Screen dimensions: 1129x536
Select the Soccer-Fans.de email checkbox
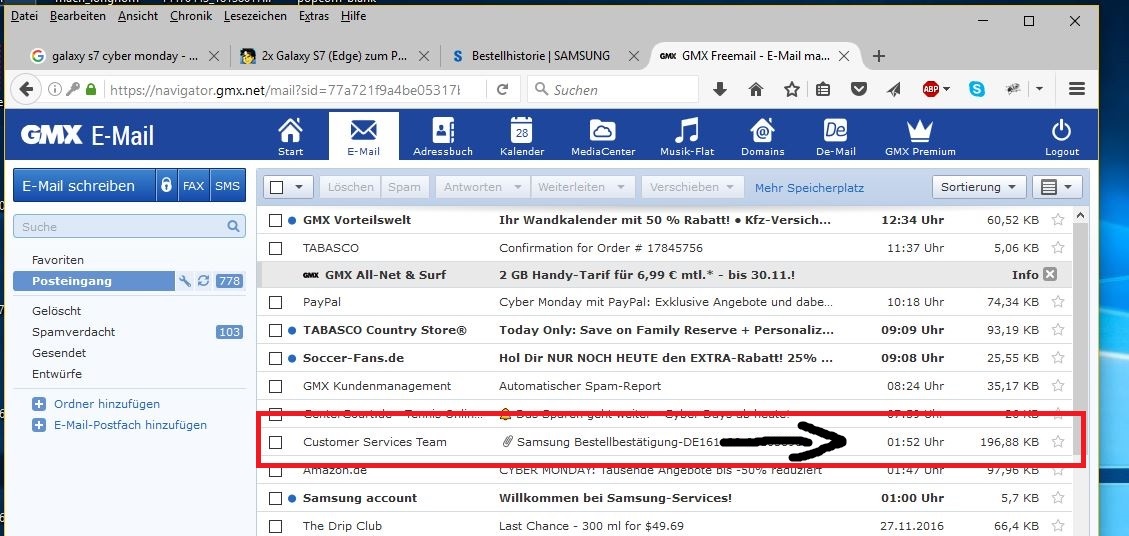[275, 359]
